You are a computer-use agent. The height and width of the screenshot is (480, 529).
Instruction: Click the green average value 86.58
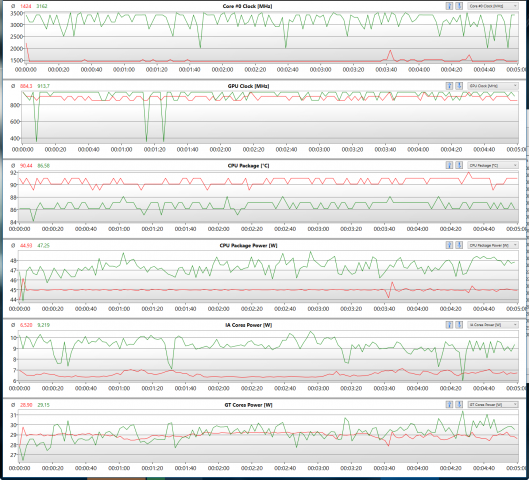click(x=44, y=166)
